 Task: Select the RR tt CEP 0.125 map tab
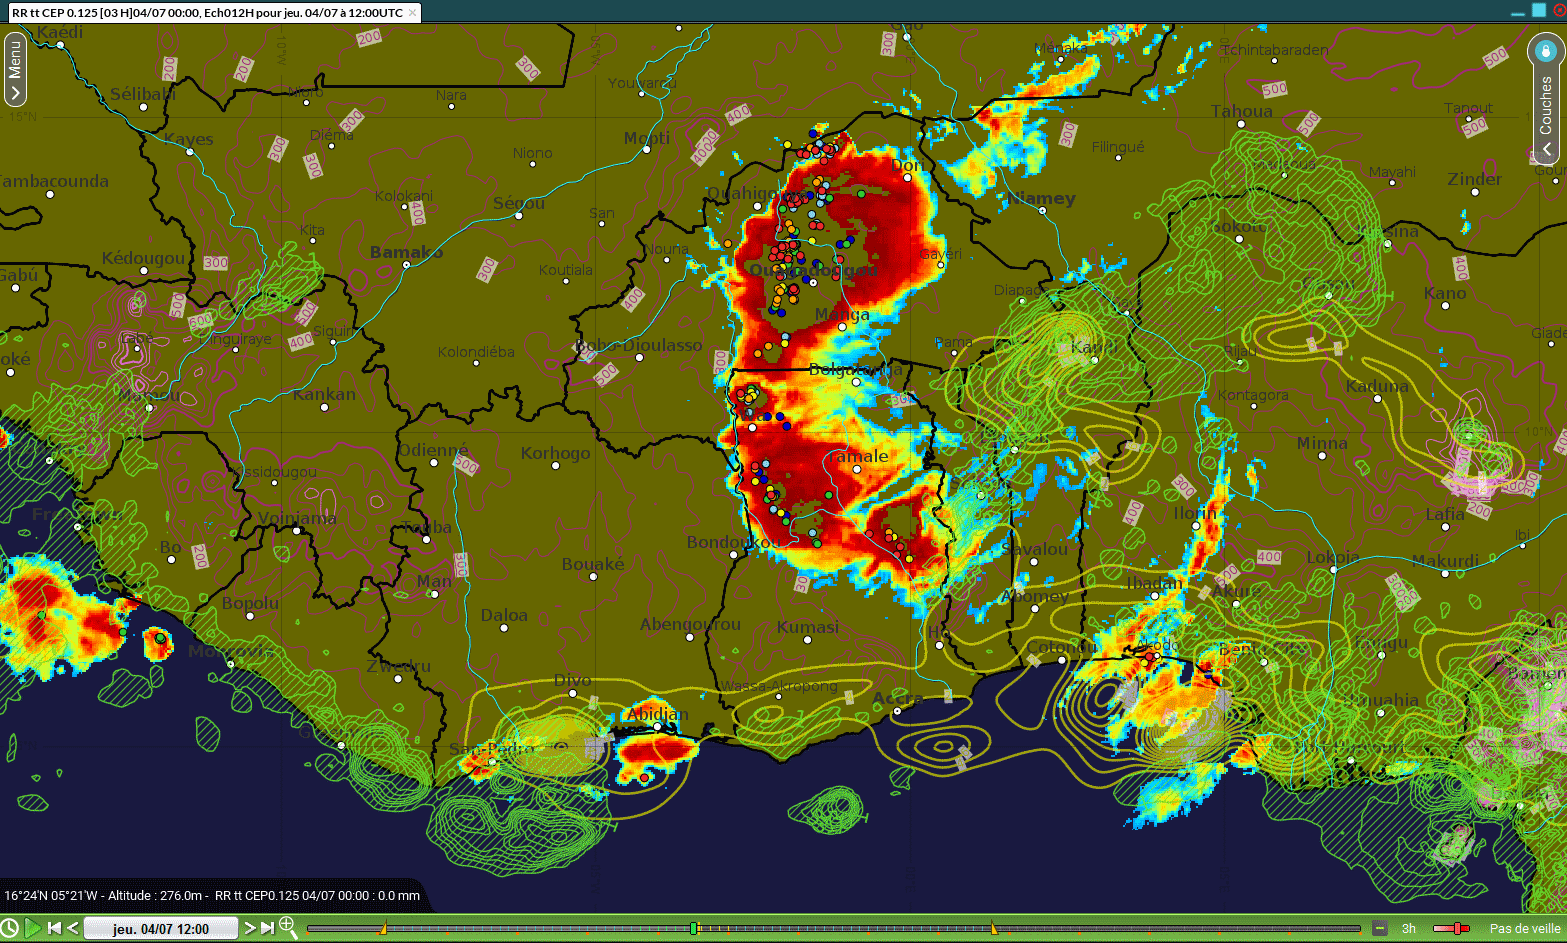[215, 13]
